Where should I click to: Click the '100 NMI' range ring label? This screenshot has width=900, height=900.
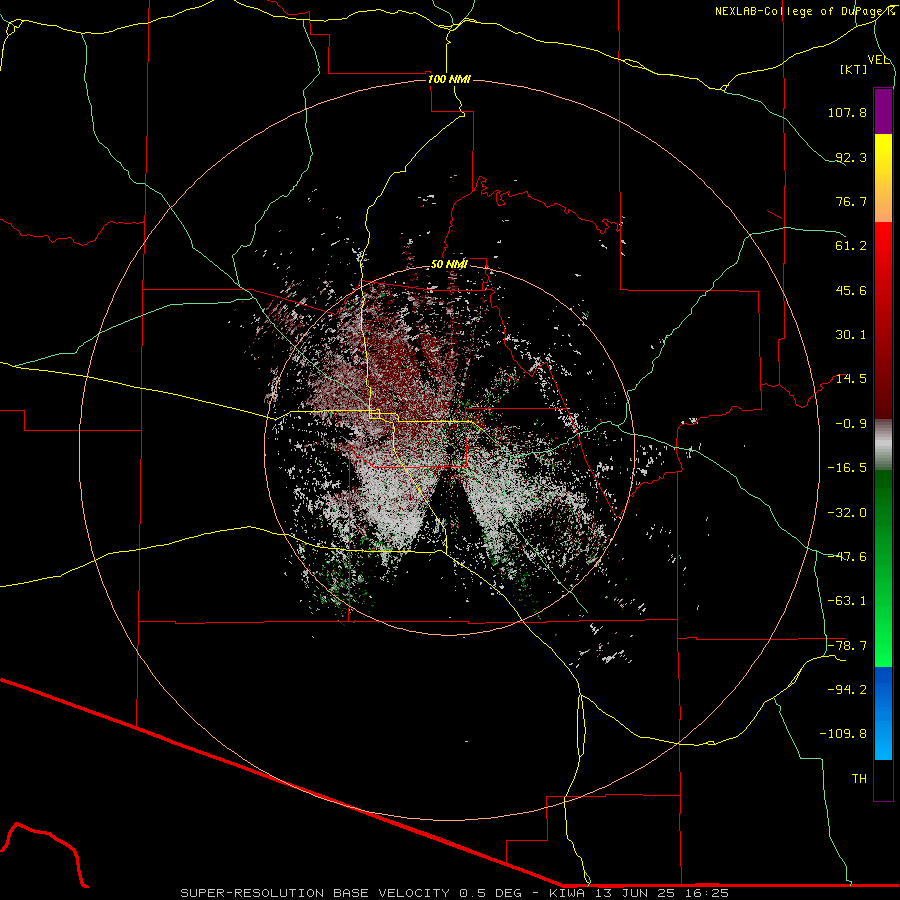point(449,79)
